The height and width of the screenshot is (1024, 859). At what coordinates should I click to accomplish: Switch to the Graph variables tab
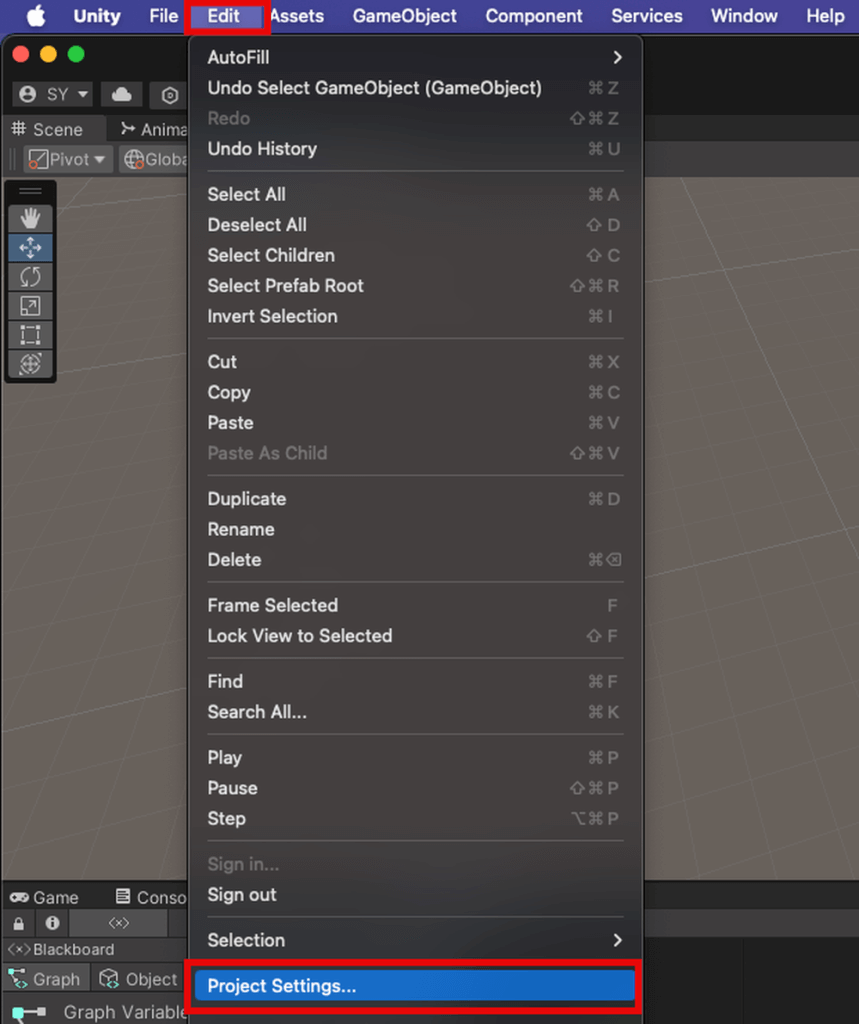point(45,979)
